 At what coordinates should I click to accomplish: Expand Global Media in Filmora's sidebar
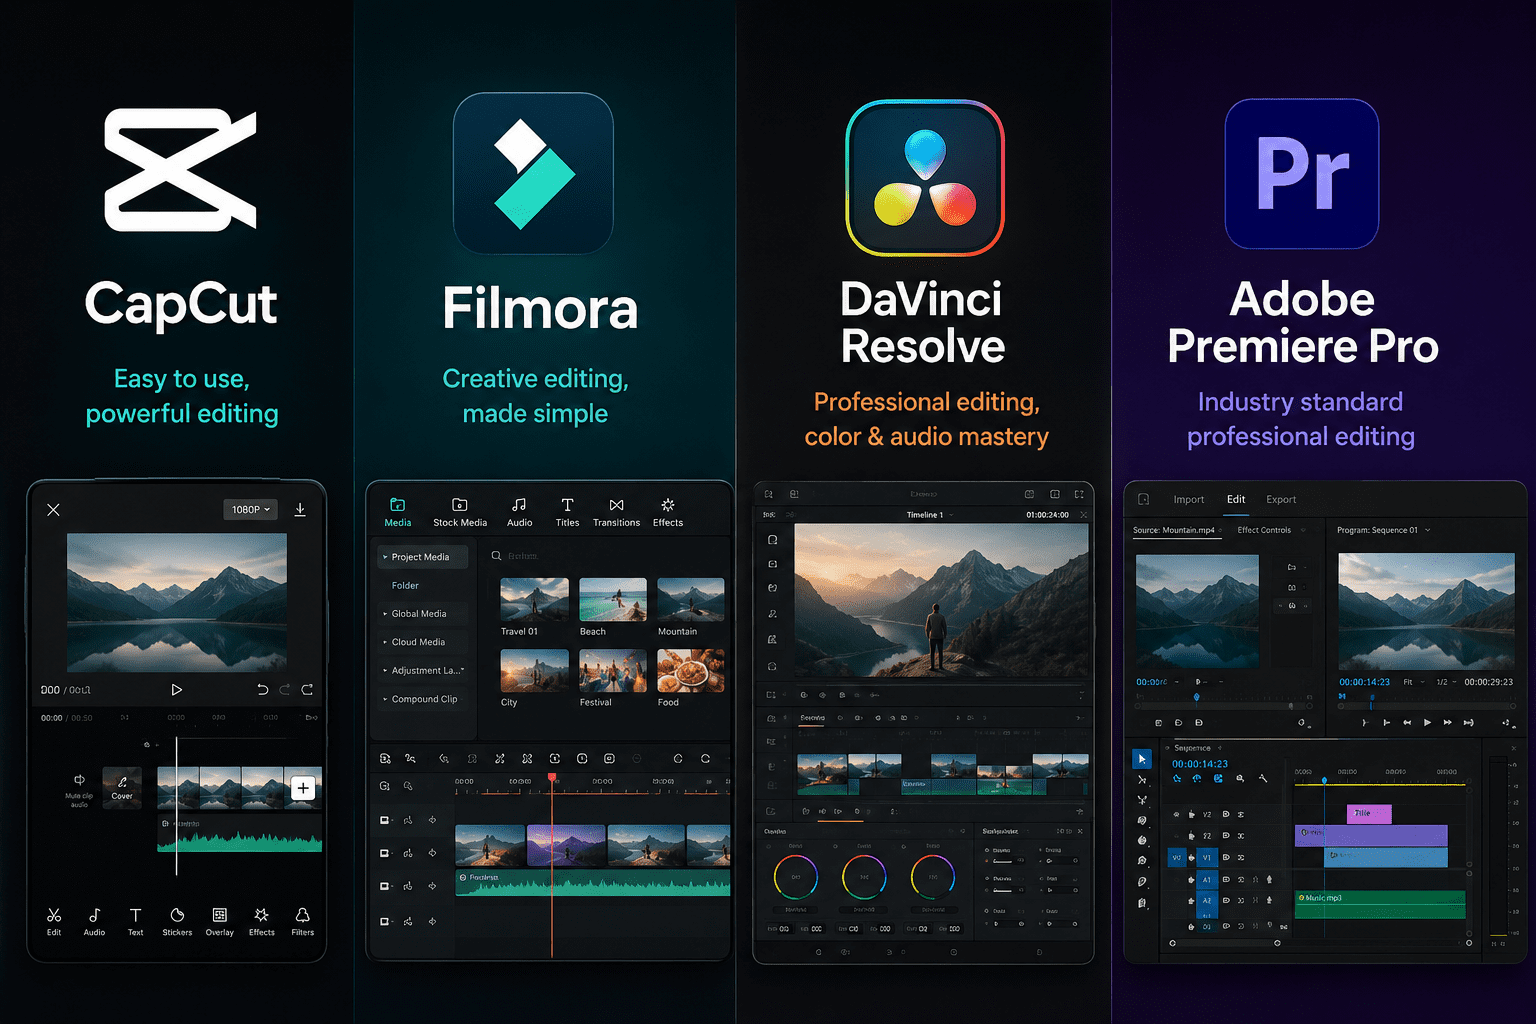click(x=423, y=614)
